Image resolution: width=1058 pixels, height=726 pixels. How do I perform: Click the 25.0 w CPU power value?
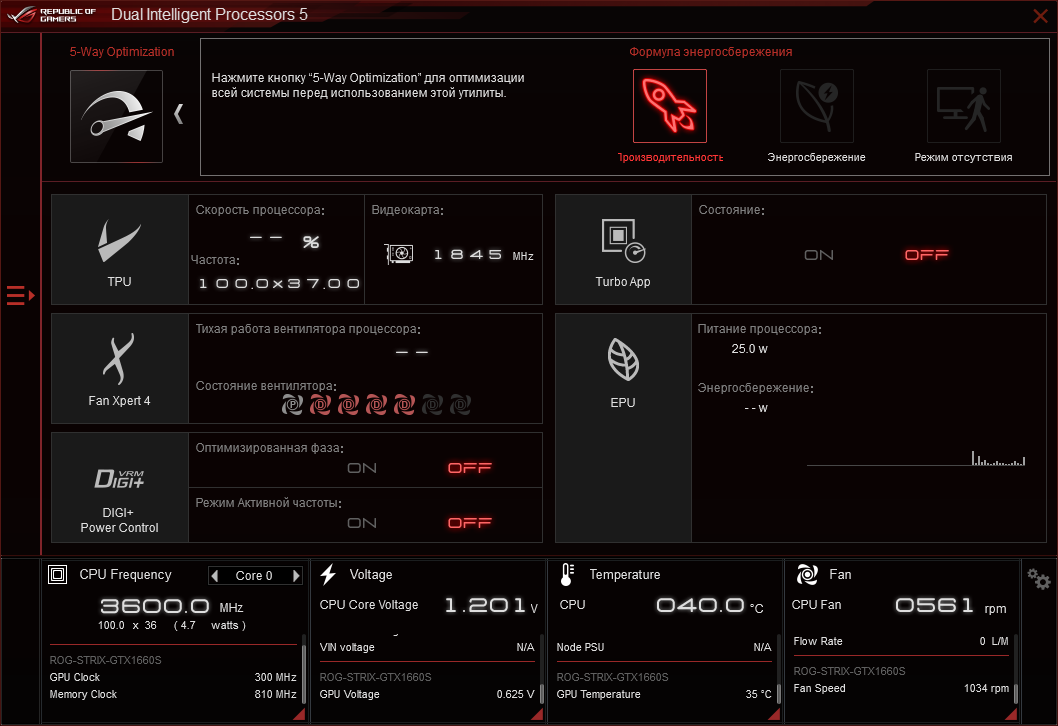click(x=749, y=349)
